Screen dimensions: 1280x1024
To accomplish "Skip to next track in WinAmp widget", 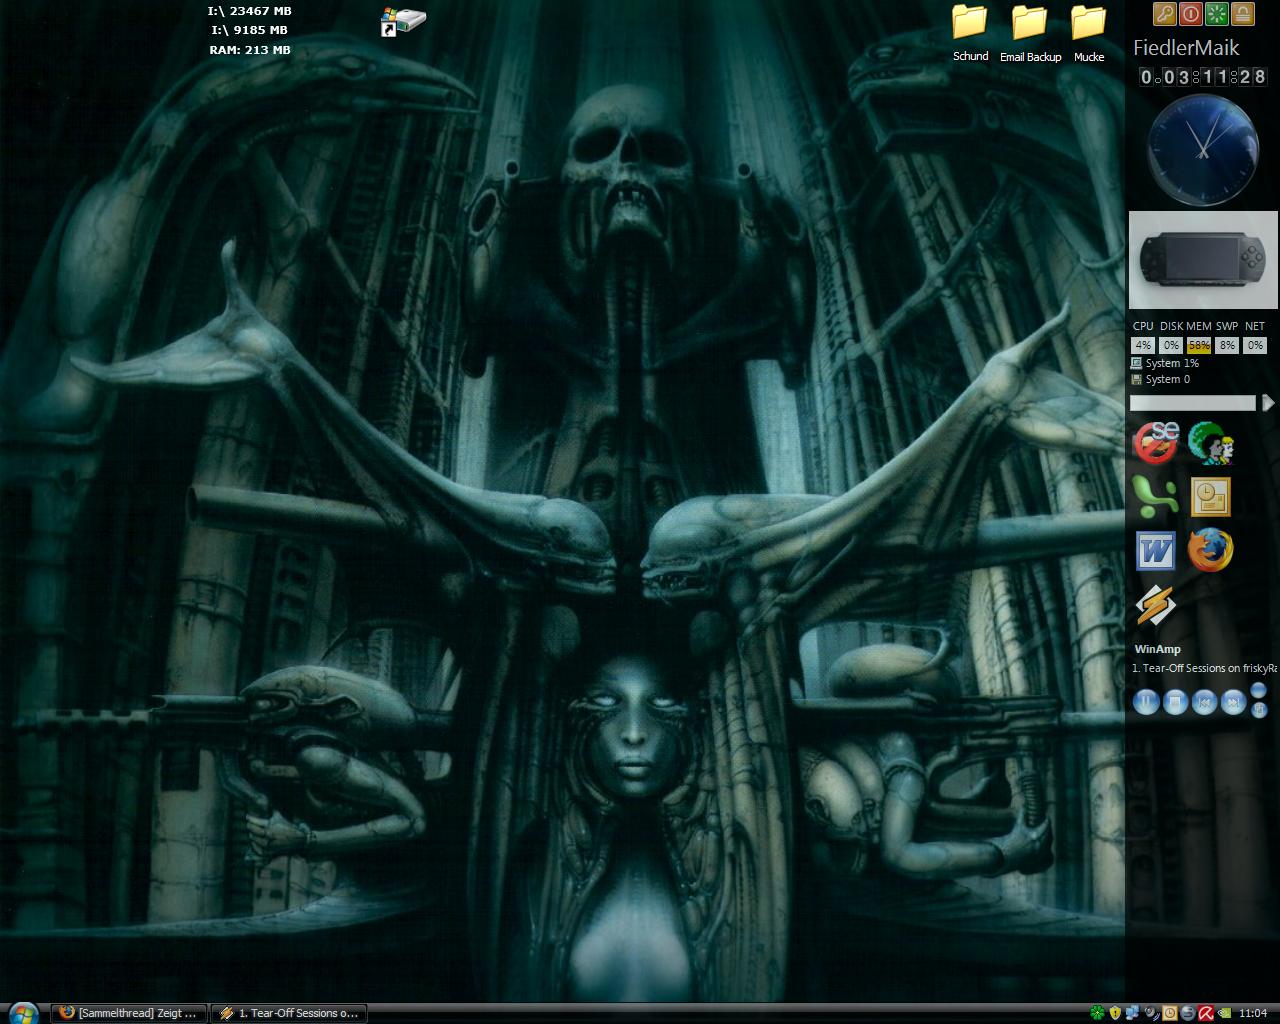I will click(1233, 702).
